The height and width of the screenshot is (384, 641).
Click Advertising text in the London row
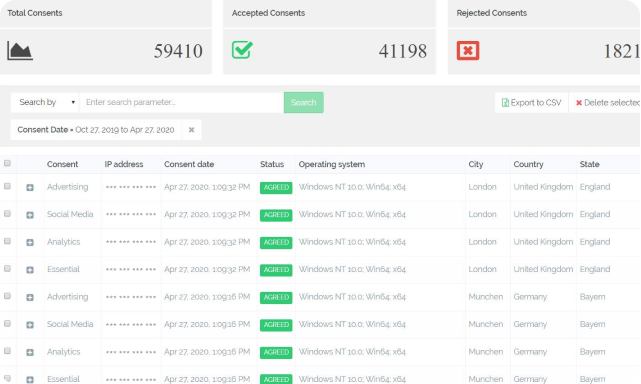[x=67, y=187]
